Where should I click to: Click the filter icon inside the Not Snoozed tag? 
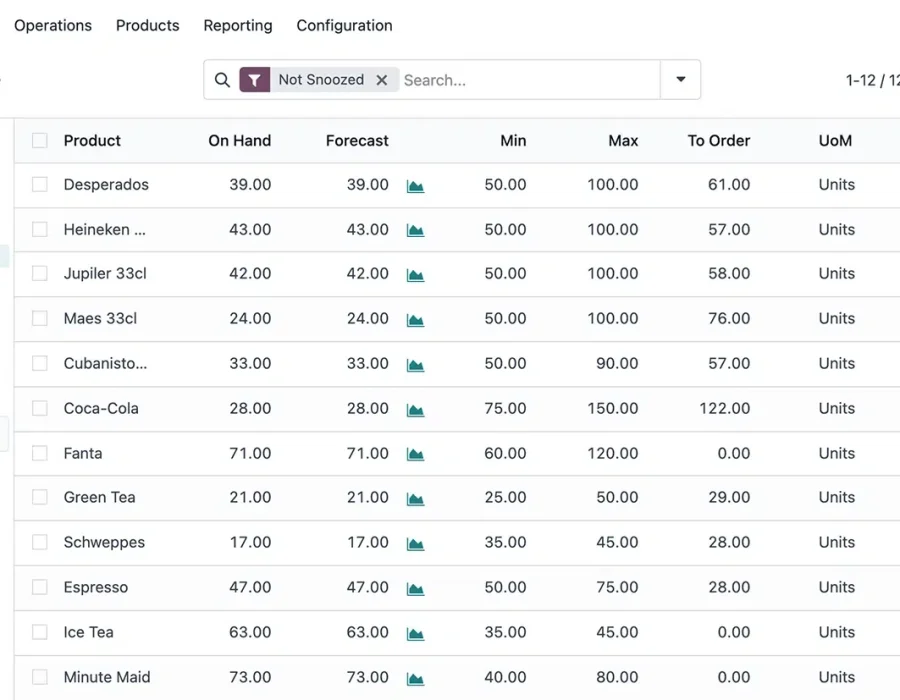click(255, 79)
